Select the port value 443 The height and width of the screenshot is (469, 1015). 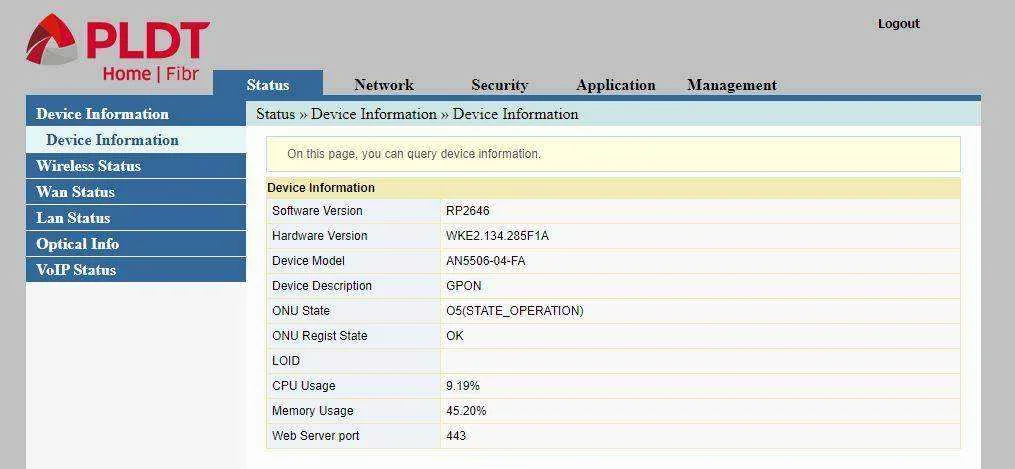[456, 436]
